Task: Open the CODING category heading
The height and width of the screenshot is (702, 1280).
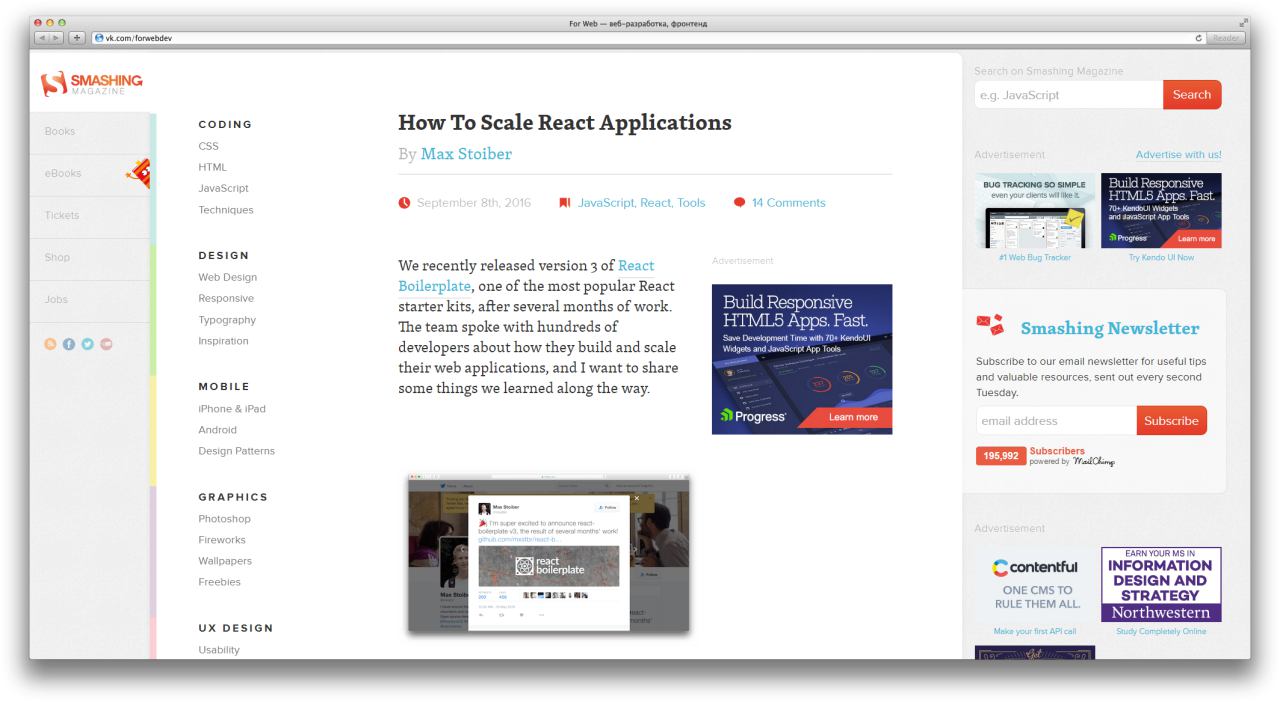Action: click(225, 125)
